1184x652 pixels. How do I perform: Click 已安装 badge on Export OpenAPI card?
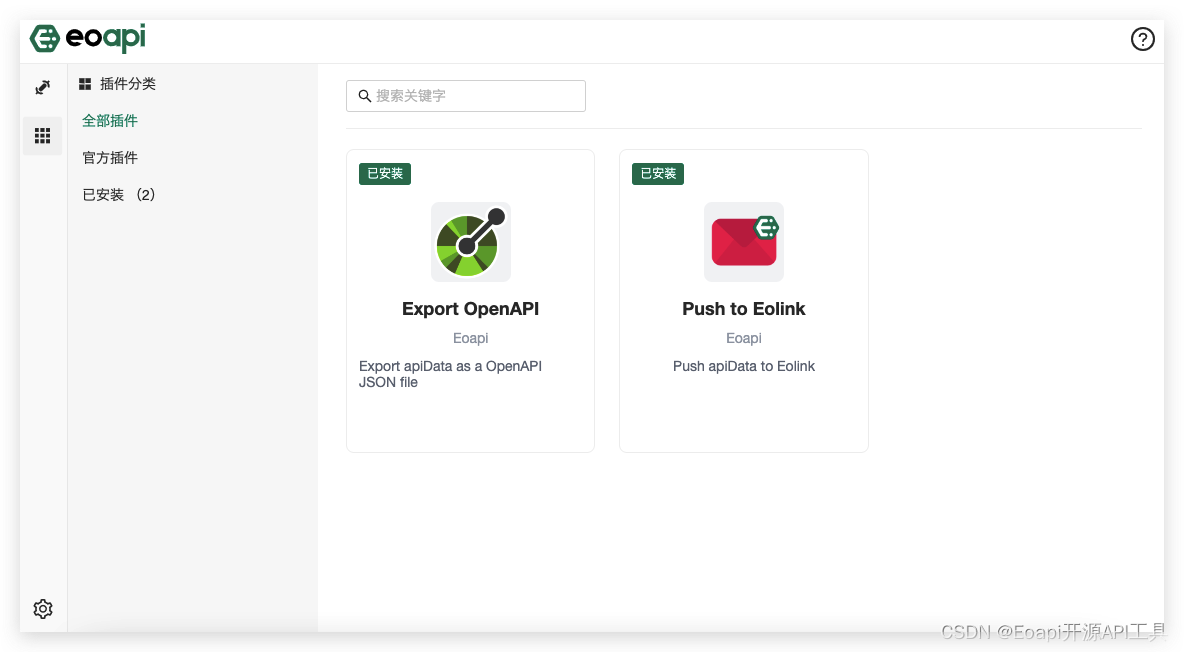tap(384, 174)
